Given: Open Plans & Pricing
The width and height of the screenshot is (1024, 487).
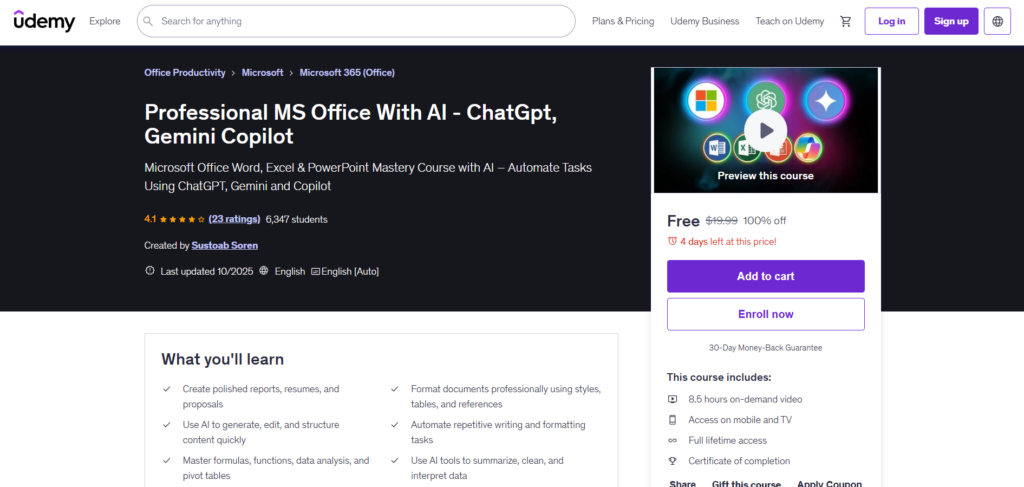Looking at the screenshot, I should pyautogui.click(x=623, y=21).
